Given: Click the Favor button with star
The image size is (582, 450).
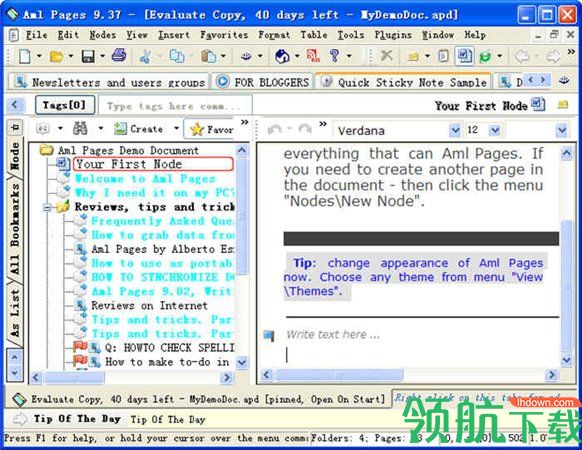Looking at the screenshot, I should click(x=211, y=129).
